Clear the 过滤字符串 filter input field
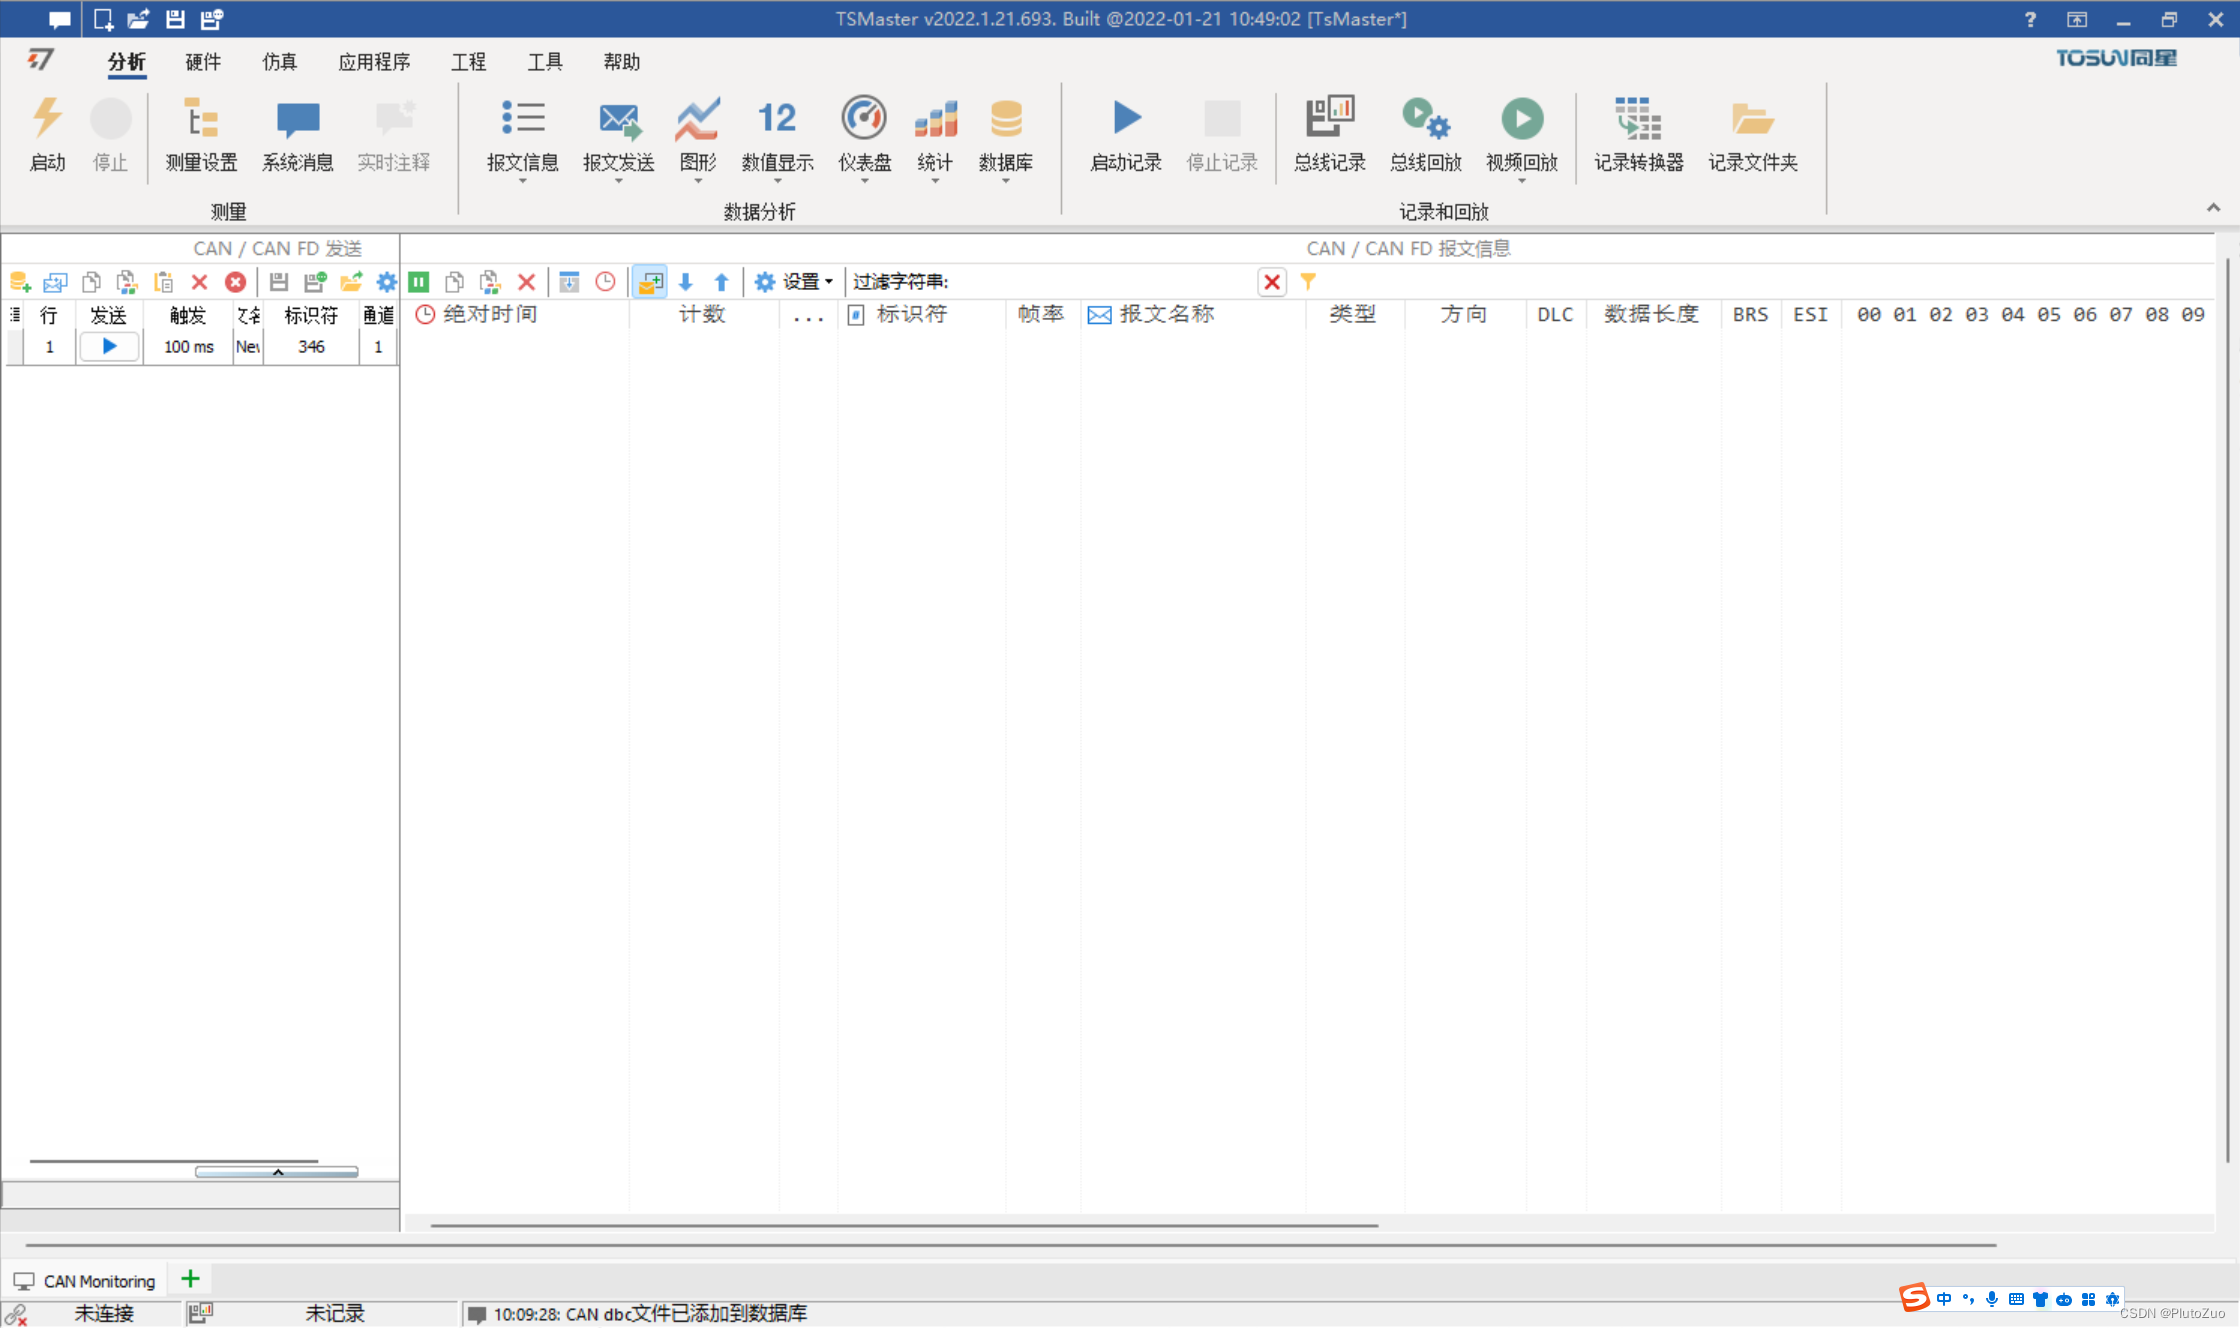2240x1328 pixels. (1273, 281)
